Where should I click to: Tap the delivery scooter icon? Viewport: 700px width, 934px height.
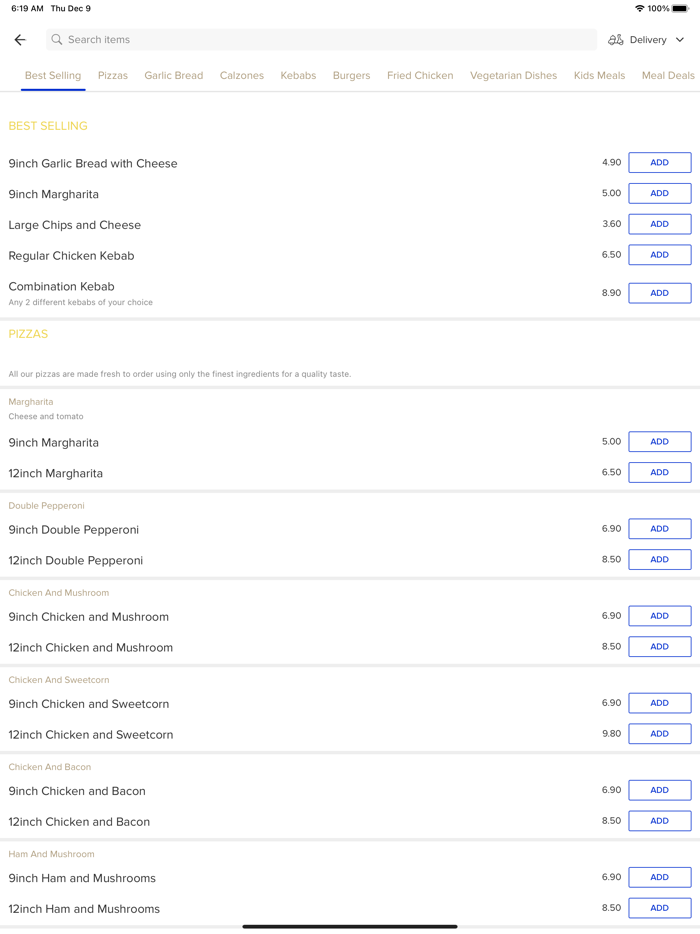click(x=616, y=40)
